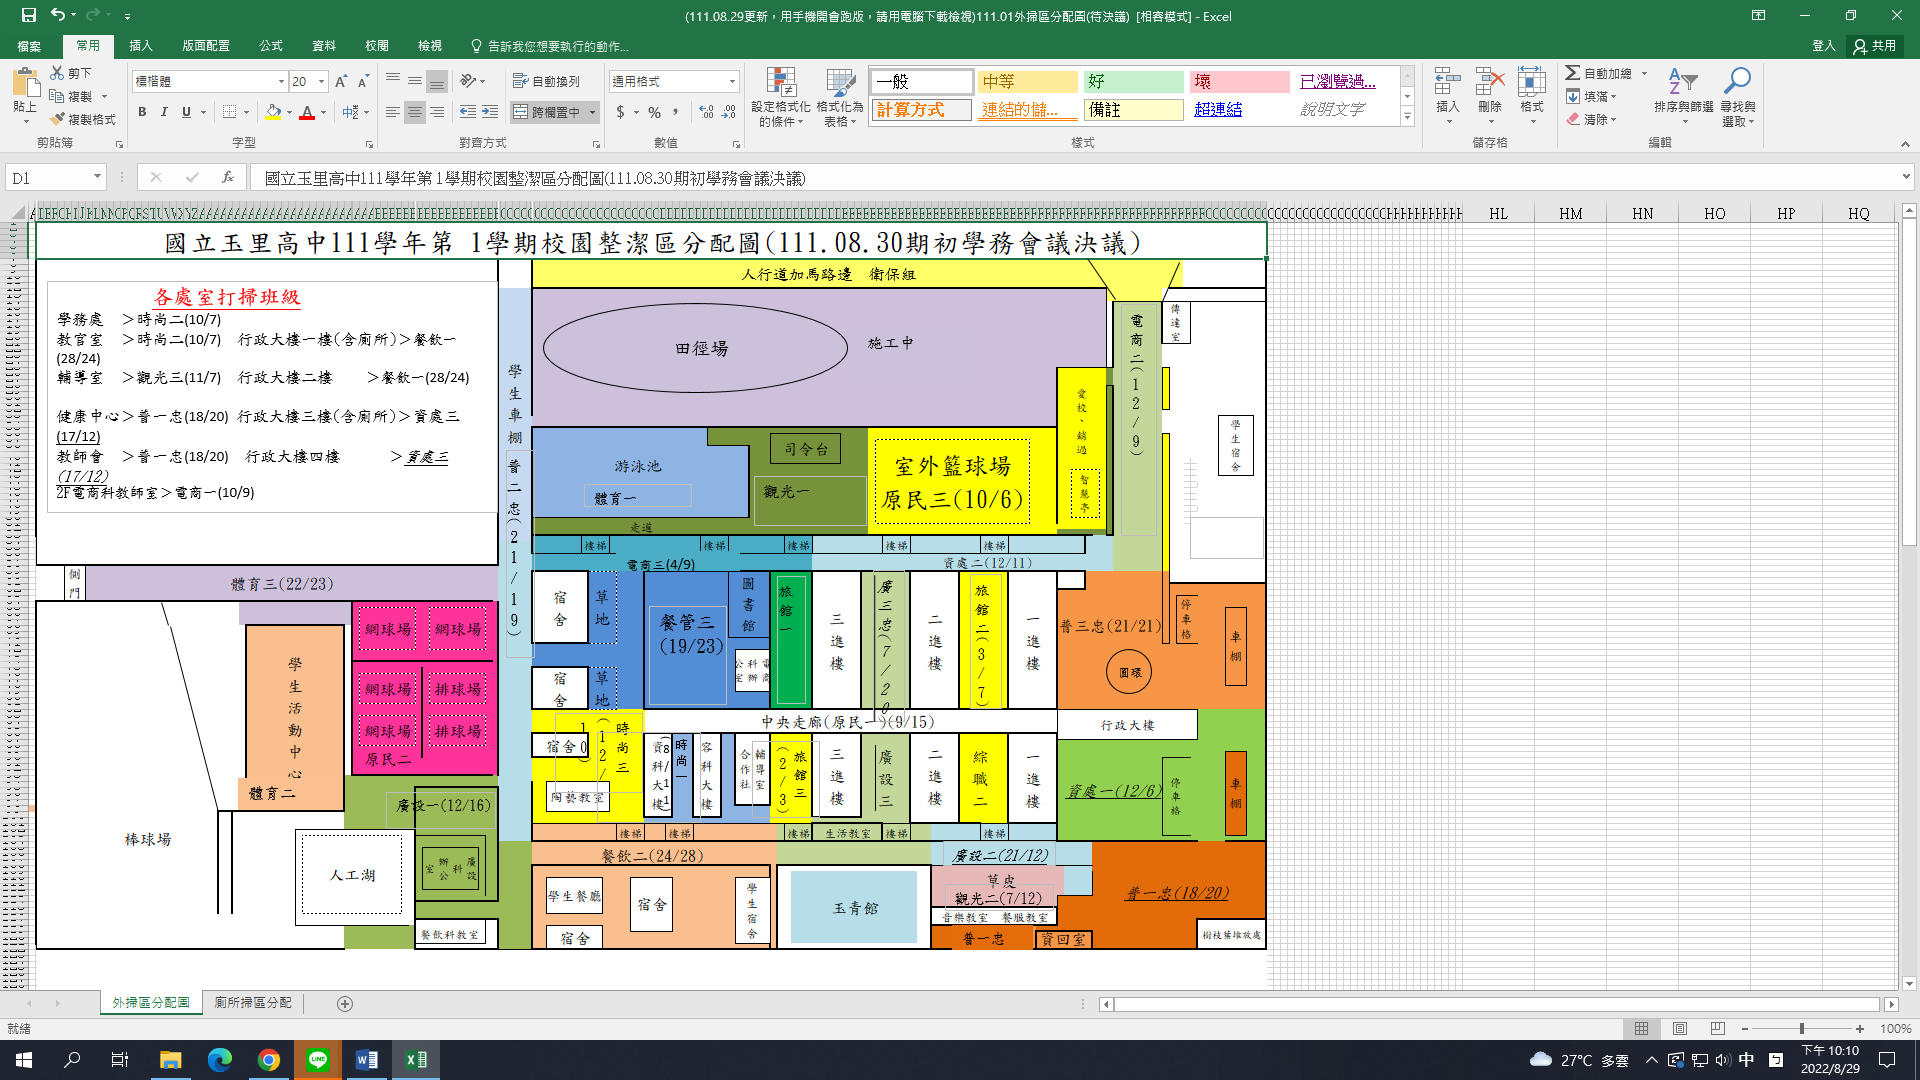Click the zoom slider in the status bar

pos(1802,1028)
